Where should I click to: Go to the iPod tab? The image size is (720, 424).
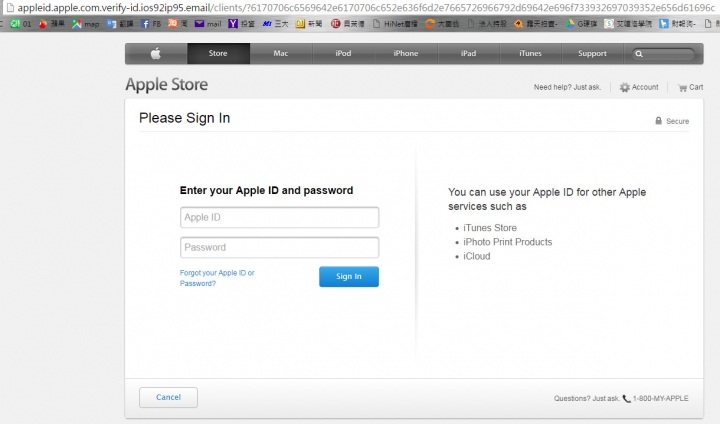(x=343, y=53)
